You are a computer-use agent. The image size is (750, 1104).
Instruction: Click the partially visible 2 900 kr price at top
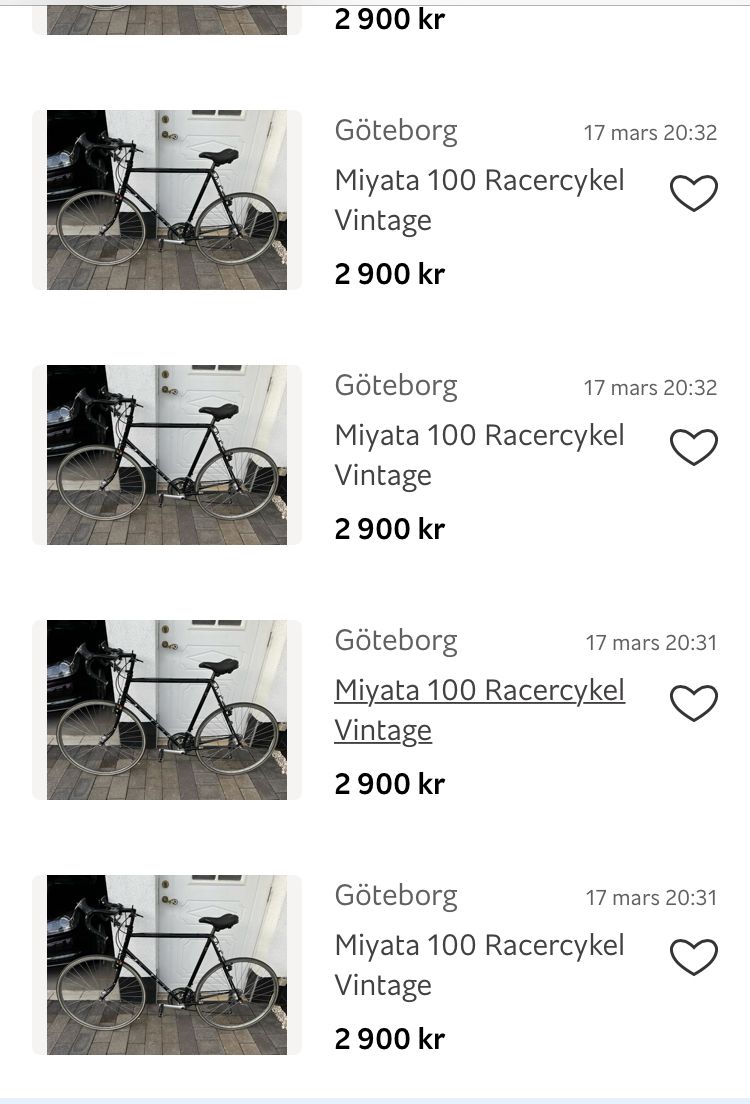(389, 19)
